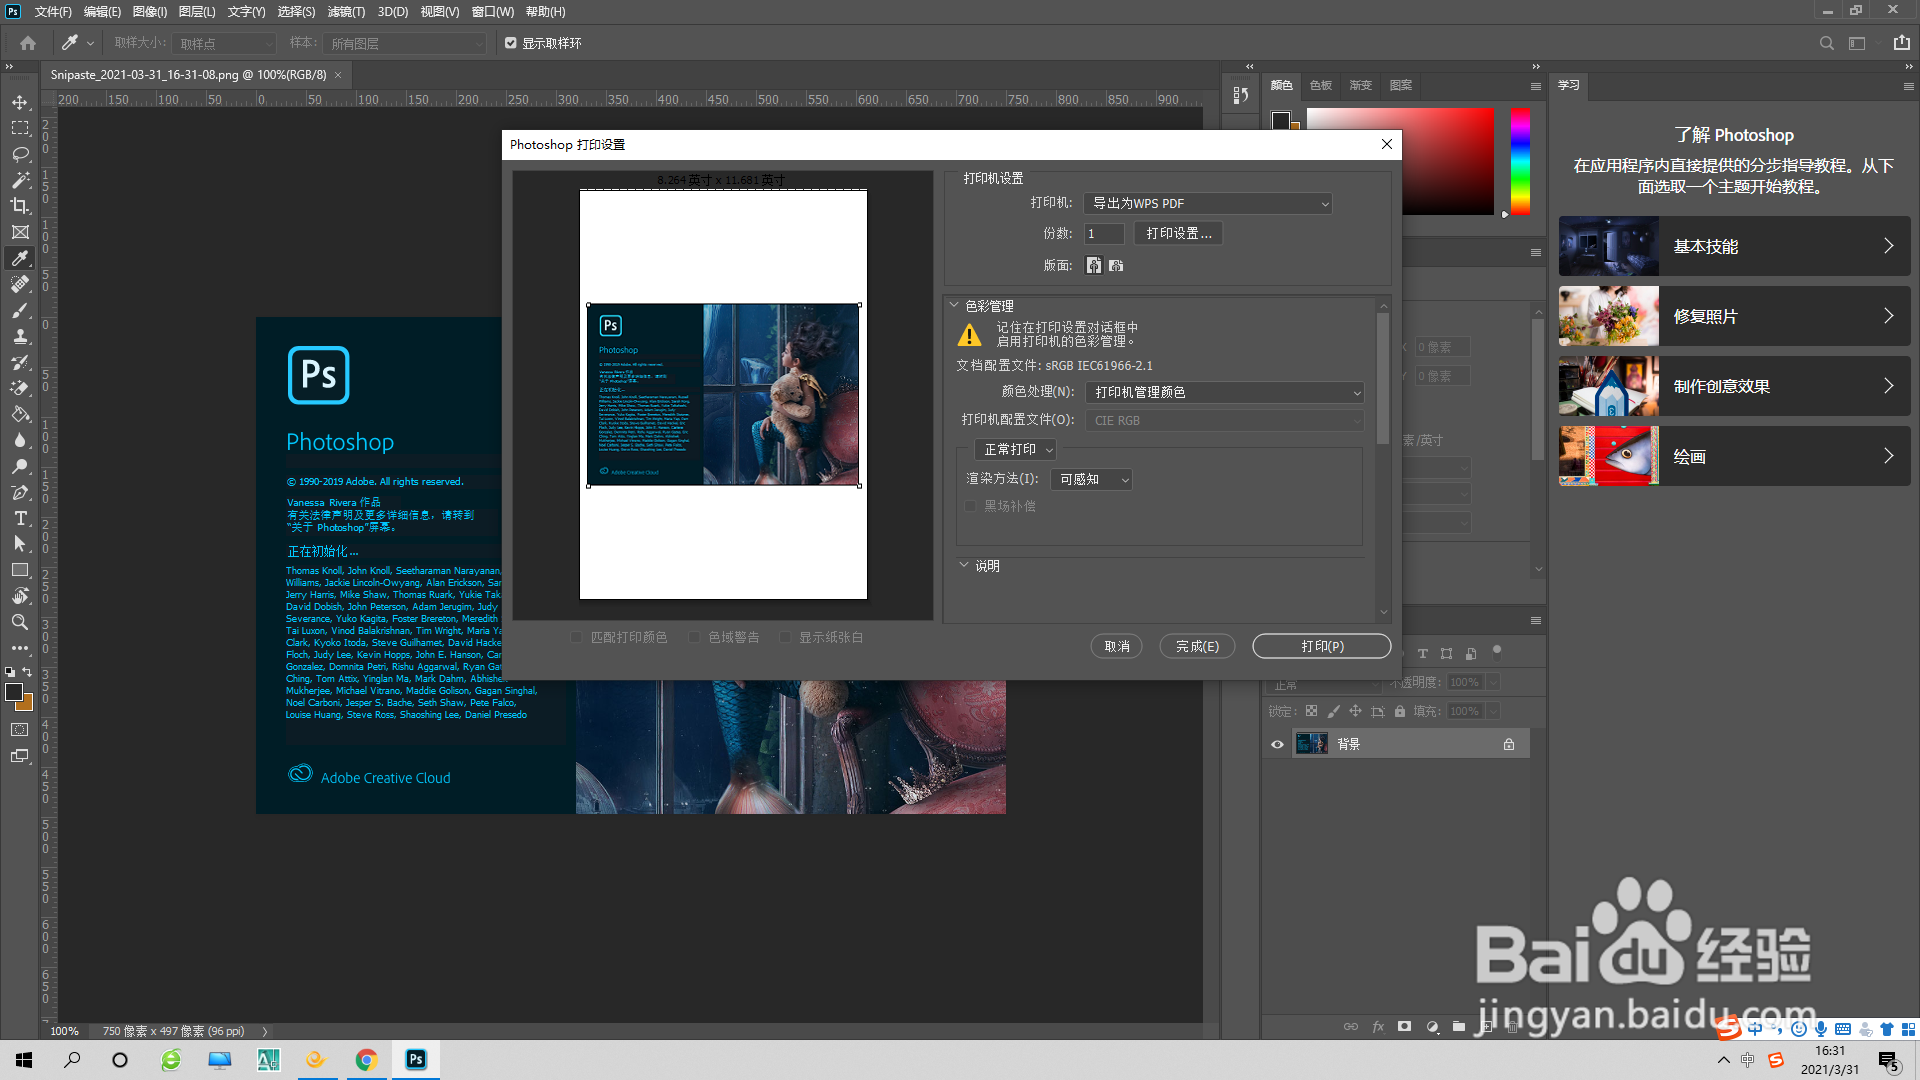
Task: Hide the 背景 layer eye icon
Action: pos(1277,744)
